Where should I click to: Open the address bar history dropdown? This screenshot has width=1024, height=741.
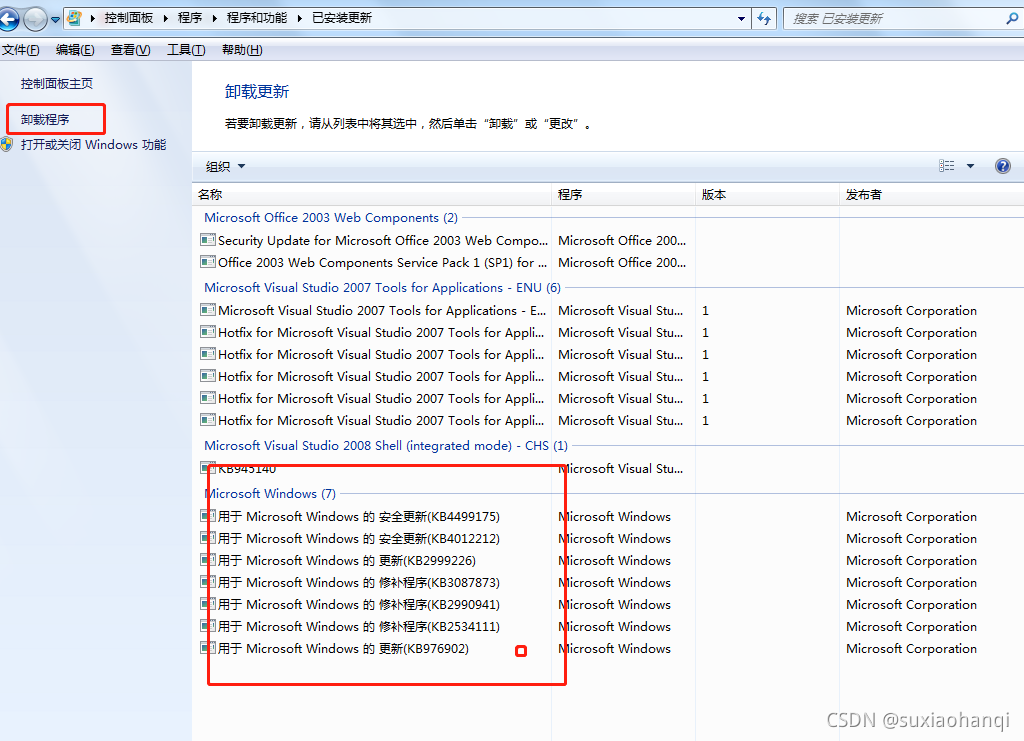pyautogui.click(x=741, y=18)
